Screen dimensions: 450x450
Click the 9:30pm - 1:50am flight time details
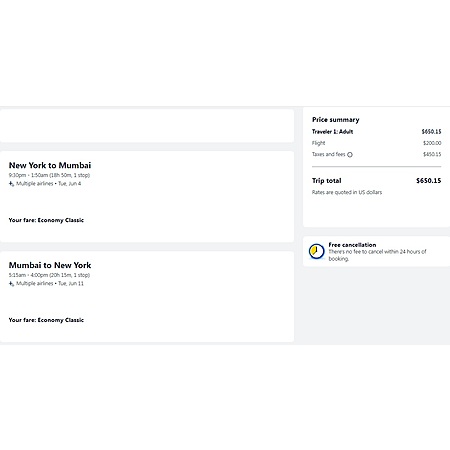[49, 175]
